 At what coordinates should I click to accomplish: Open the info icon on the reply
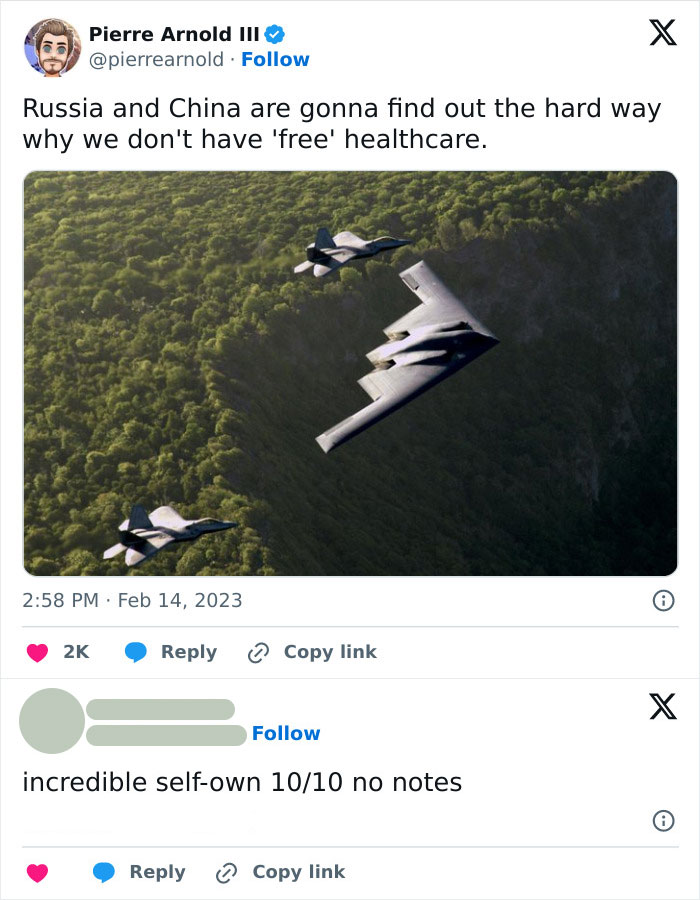662,818
